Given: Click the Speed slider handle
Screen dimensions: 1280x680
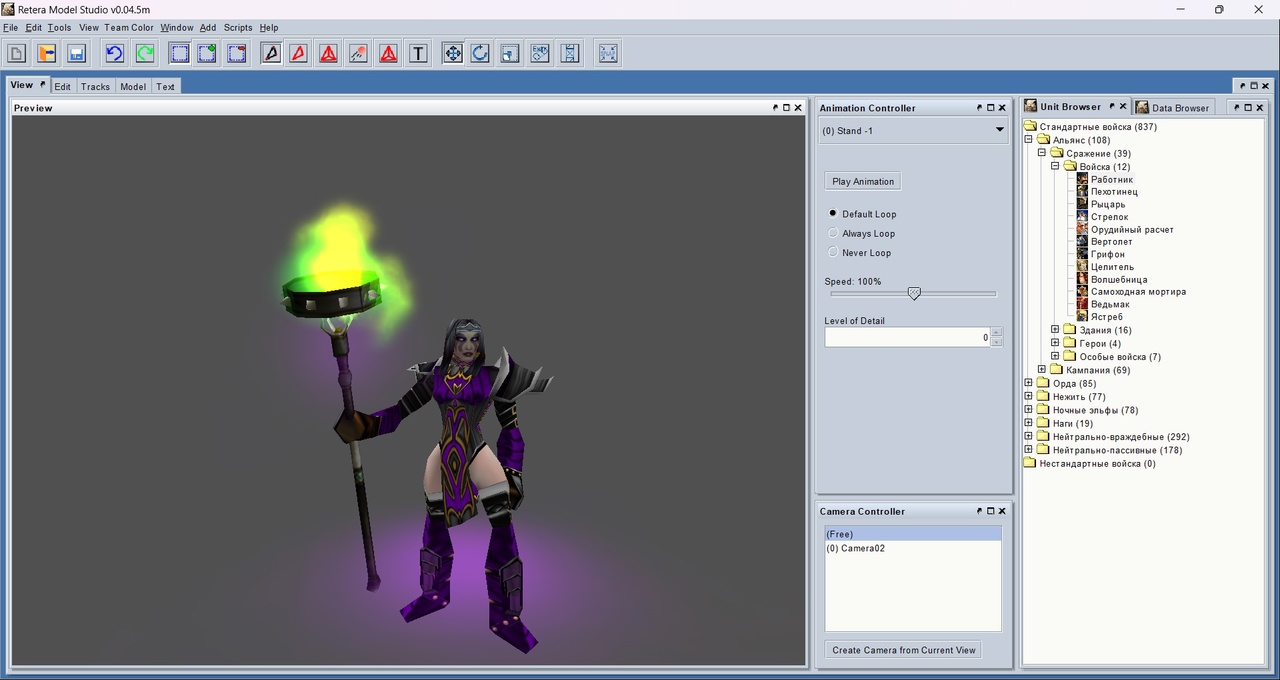Looking at the screenshot, I should pos(914,294).
